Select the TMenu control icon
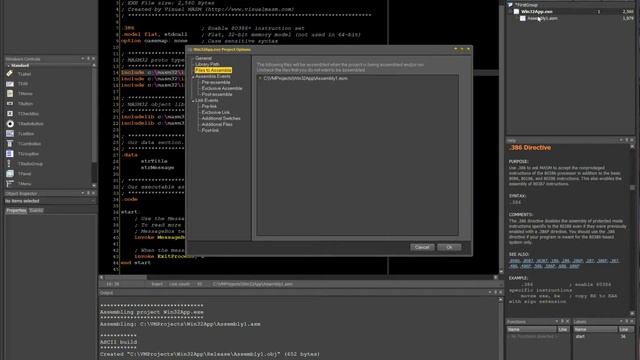The width and height of the screenshot is (640, 360). 10,183
